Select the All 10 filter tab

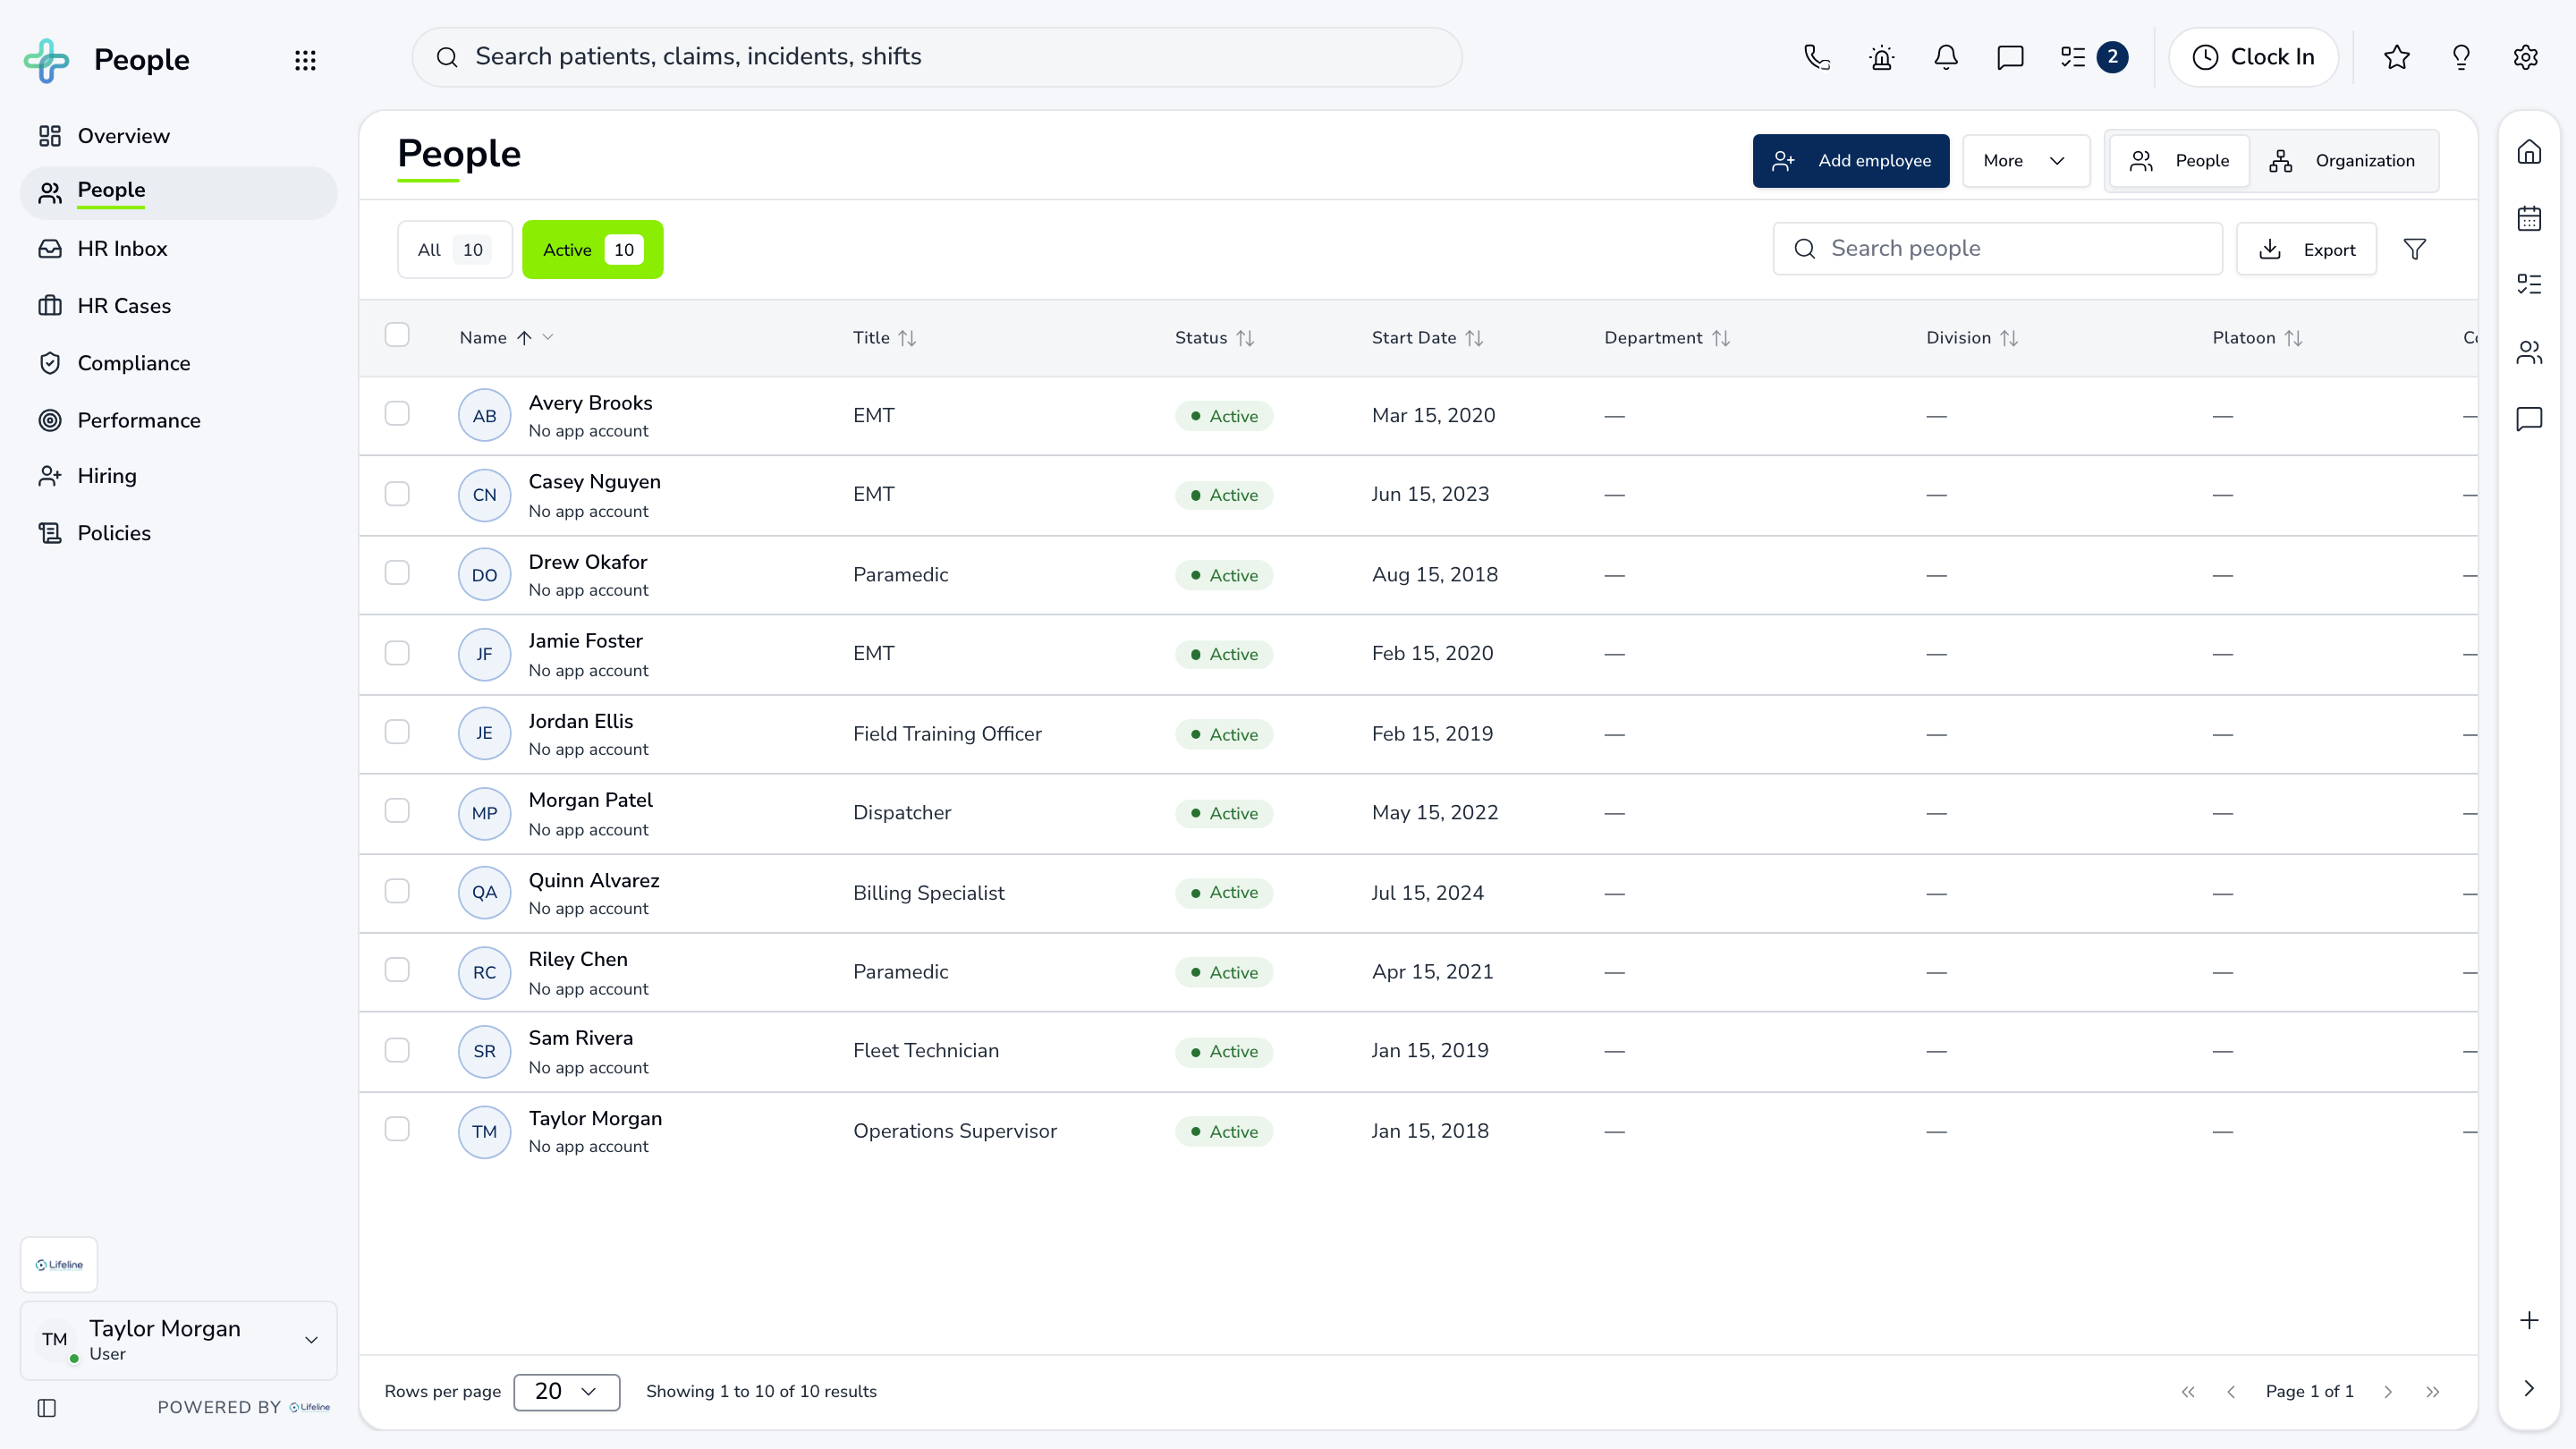[x=455, y=250]
